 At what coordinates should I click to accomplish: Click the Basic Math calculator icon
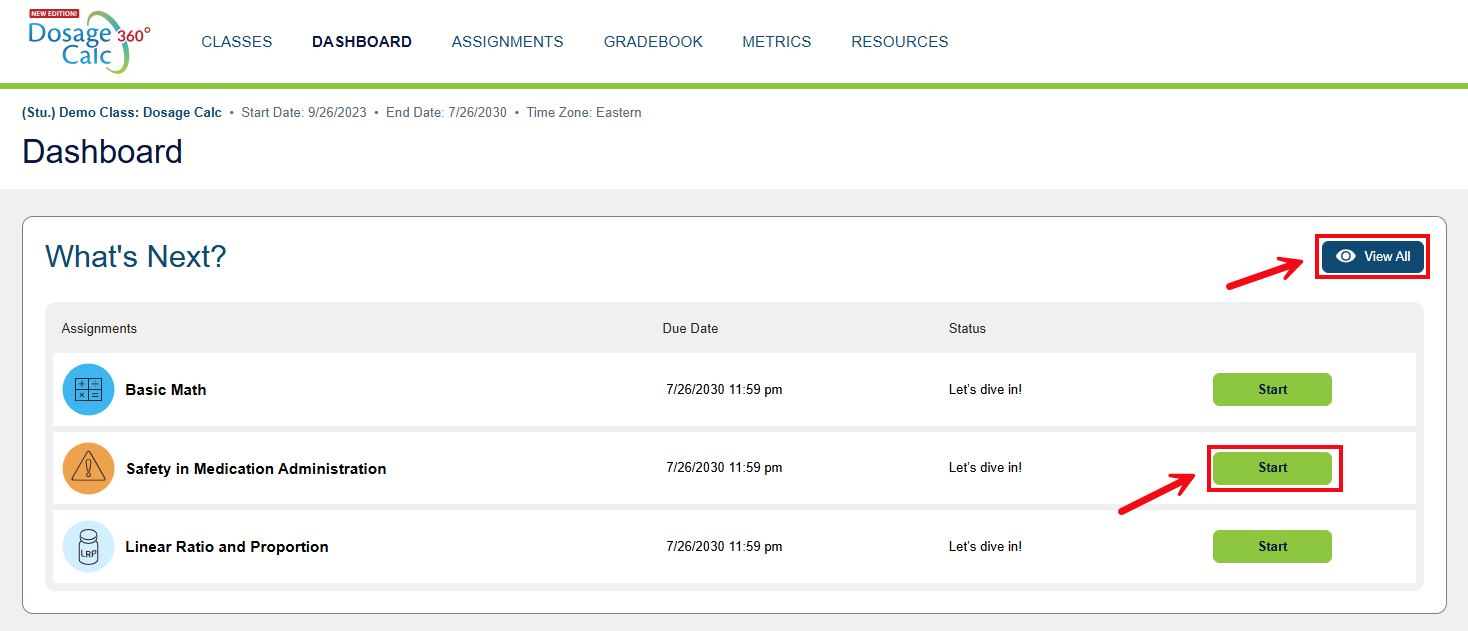pos(88,389)
